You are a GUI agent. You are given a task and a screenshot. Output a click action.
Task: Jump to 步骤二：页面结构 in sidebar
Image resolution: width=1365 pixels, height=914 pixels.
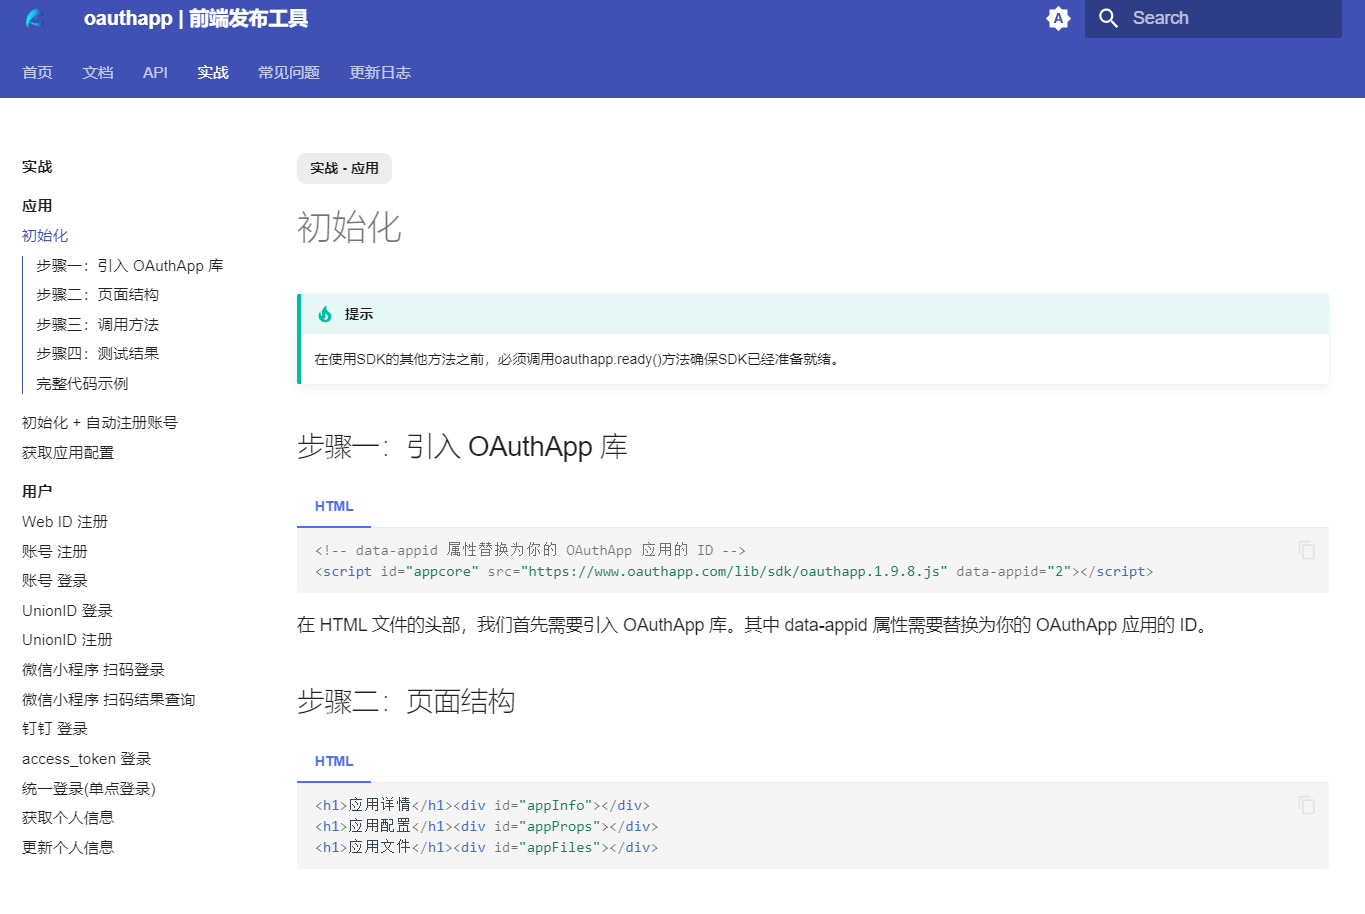[x=97, y=295]
